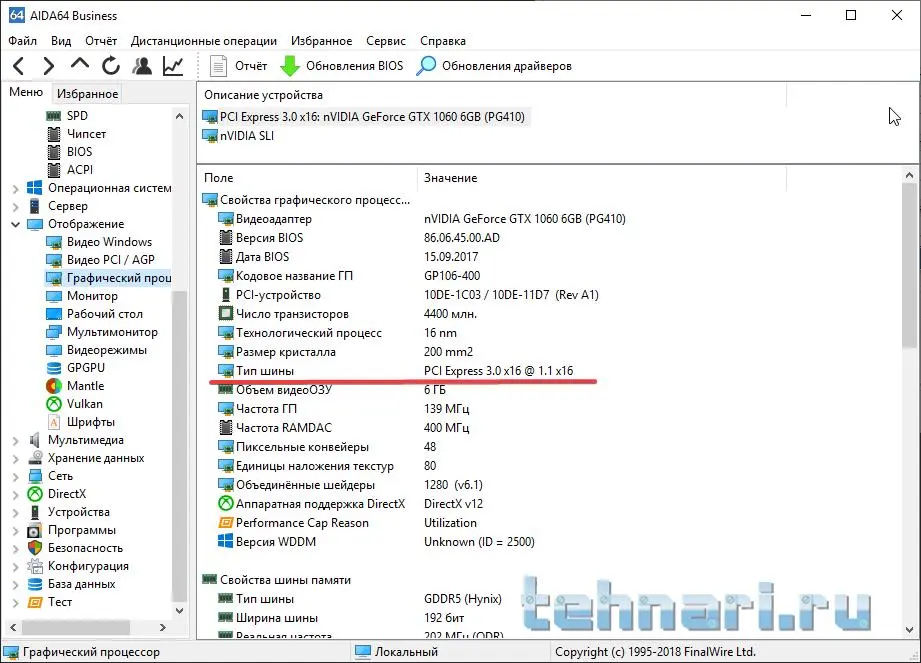
Task: Switch to the Меню tab
Action: point(26,92)
